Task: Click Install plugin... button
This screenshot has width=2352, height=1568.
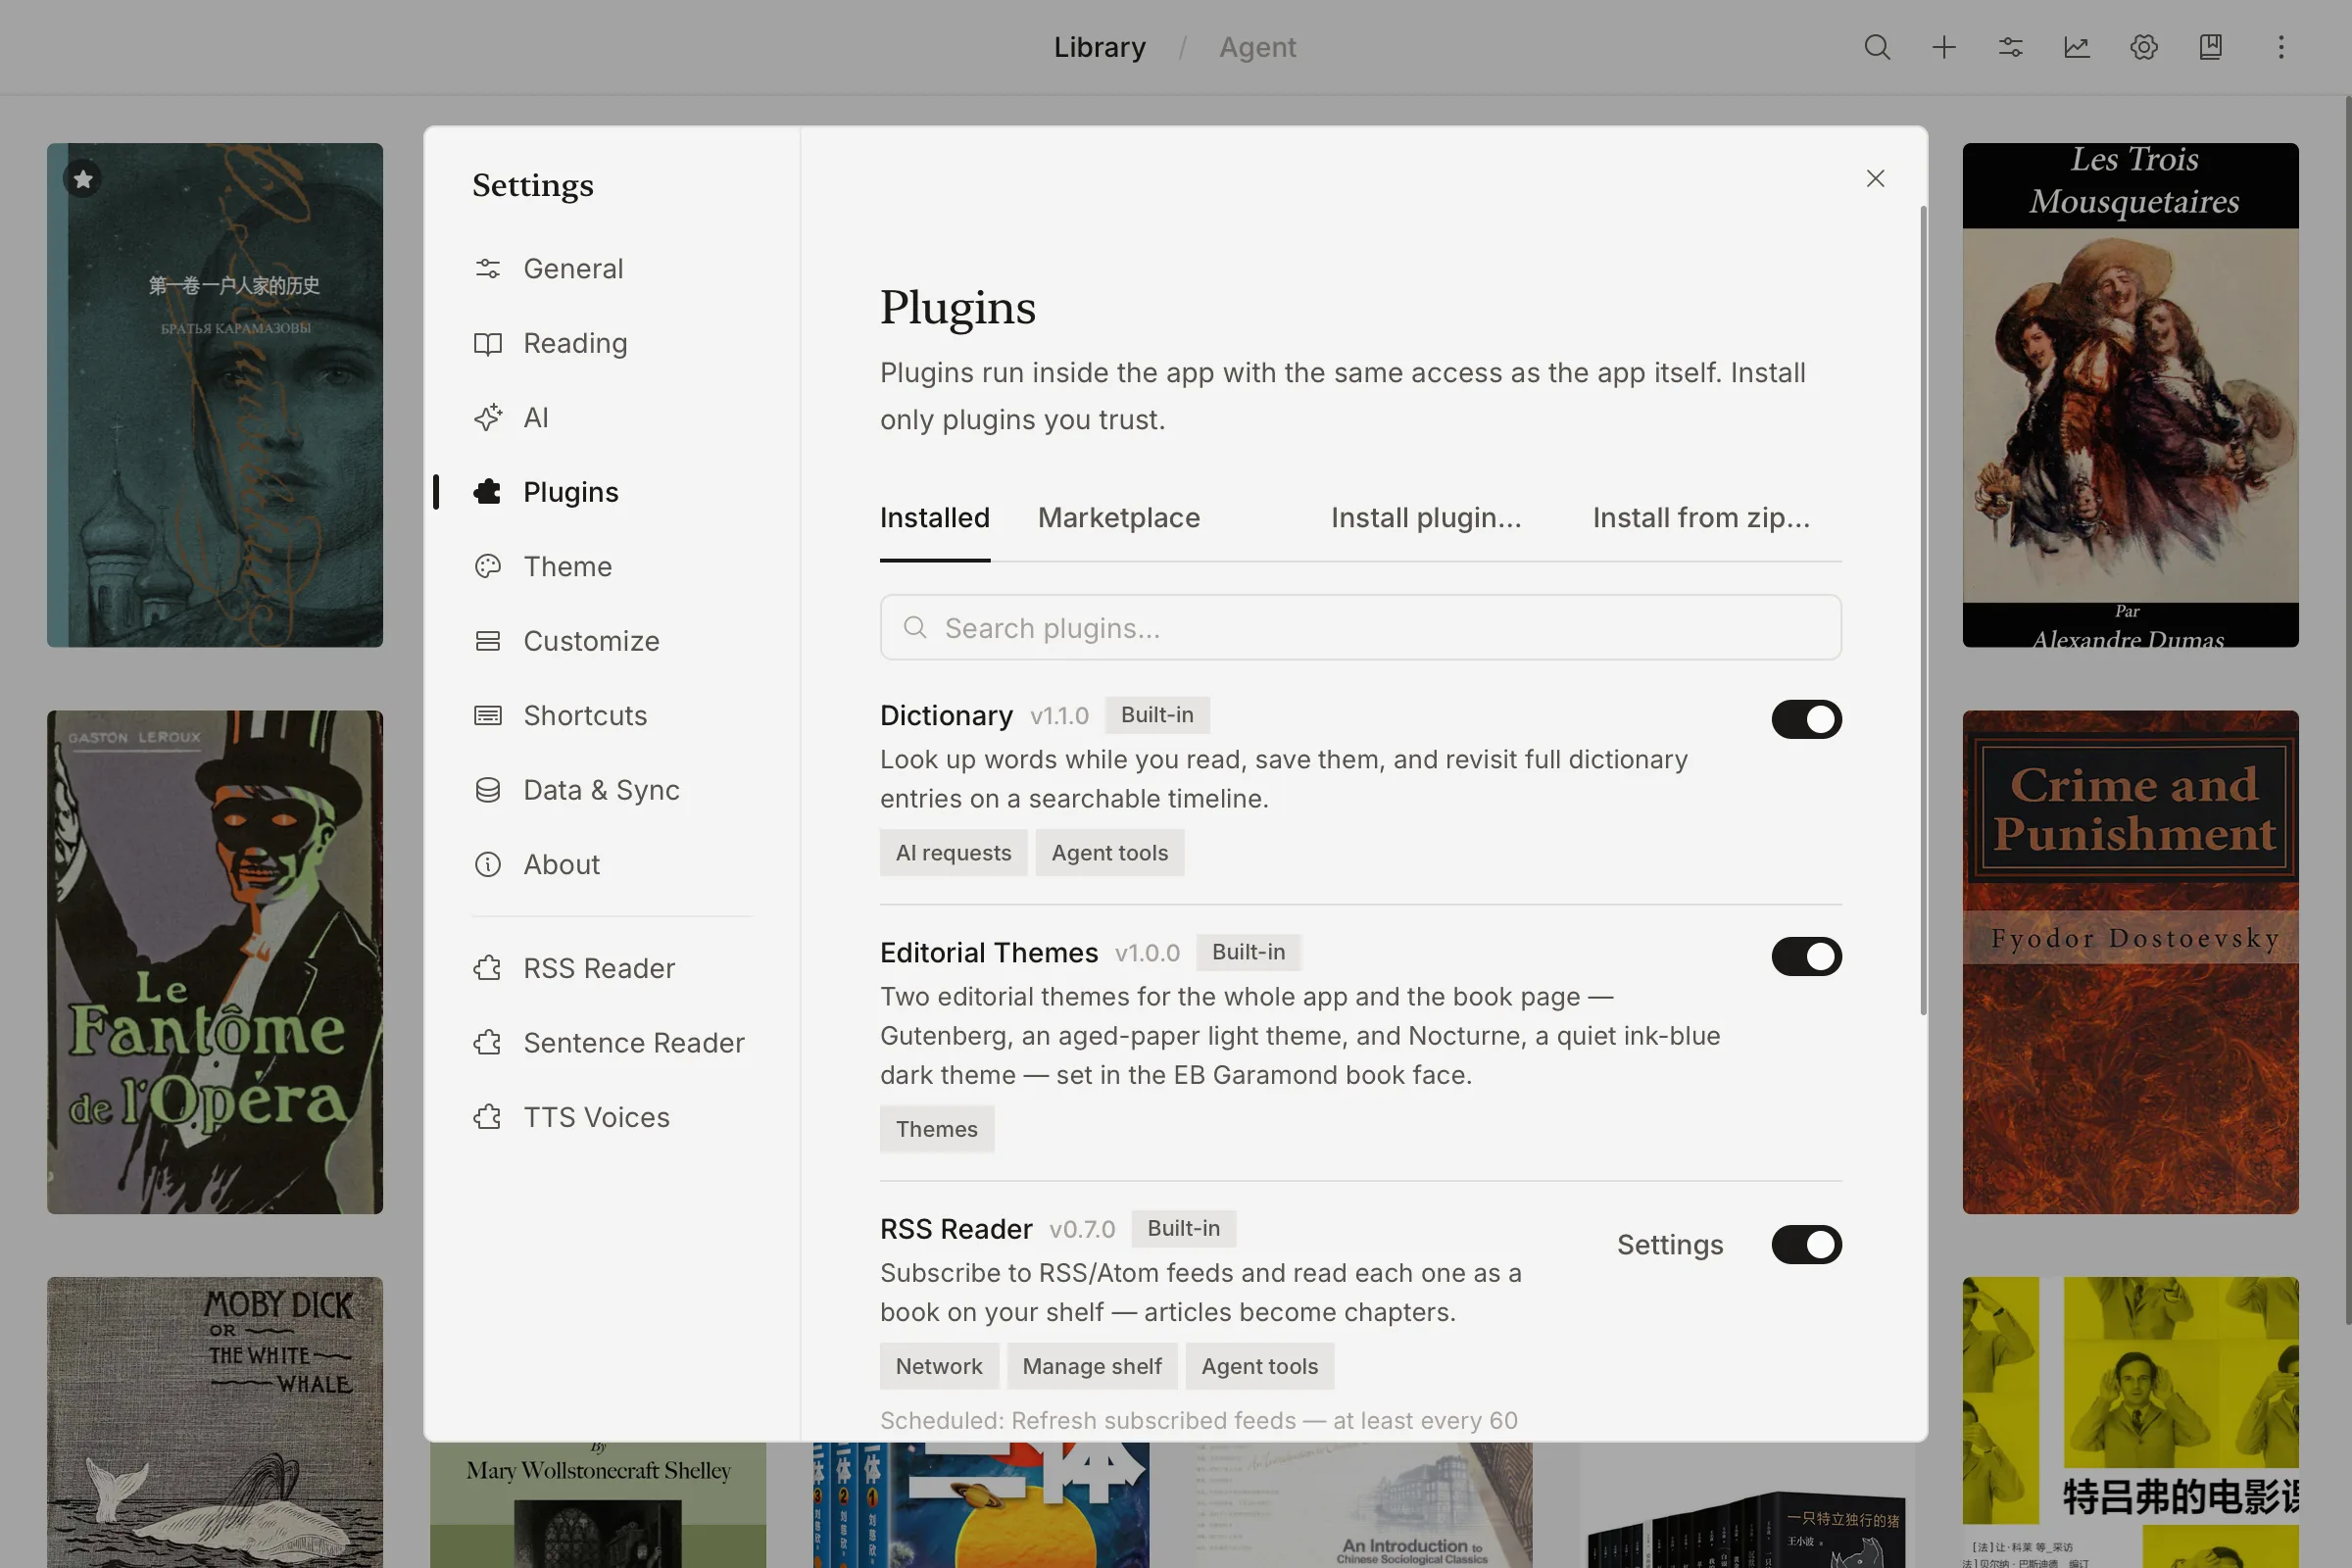Action: point(1426,518)
